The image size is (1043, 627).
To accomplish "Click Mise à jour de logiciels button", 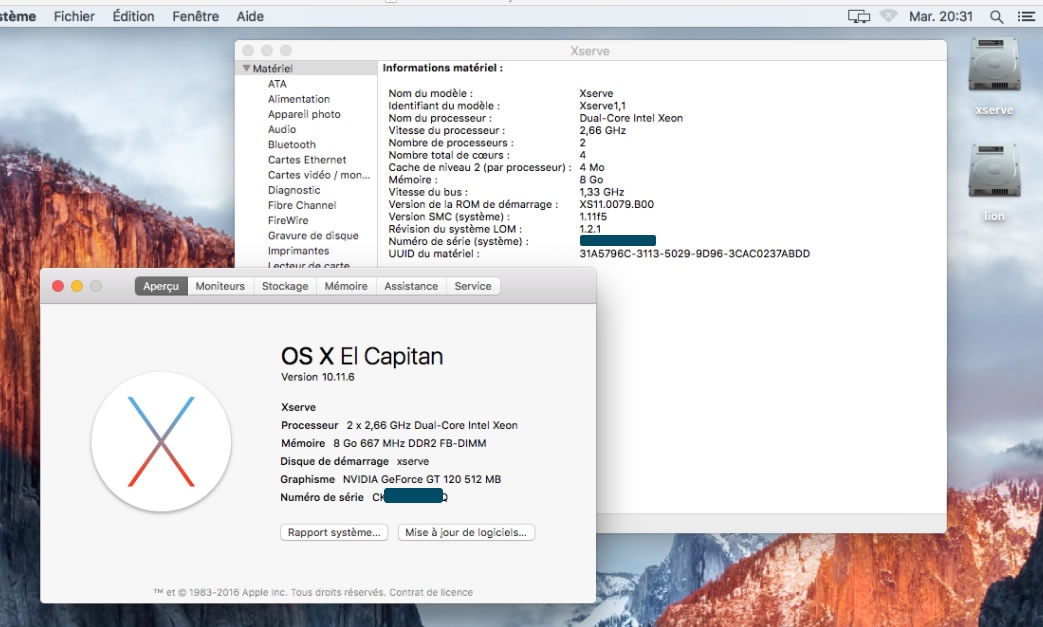I will [466, 533].
